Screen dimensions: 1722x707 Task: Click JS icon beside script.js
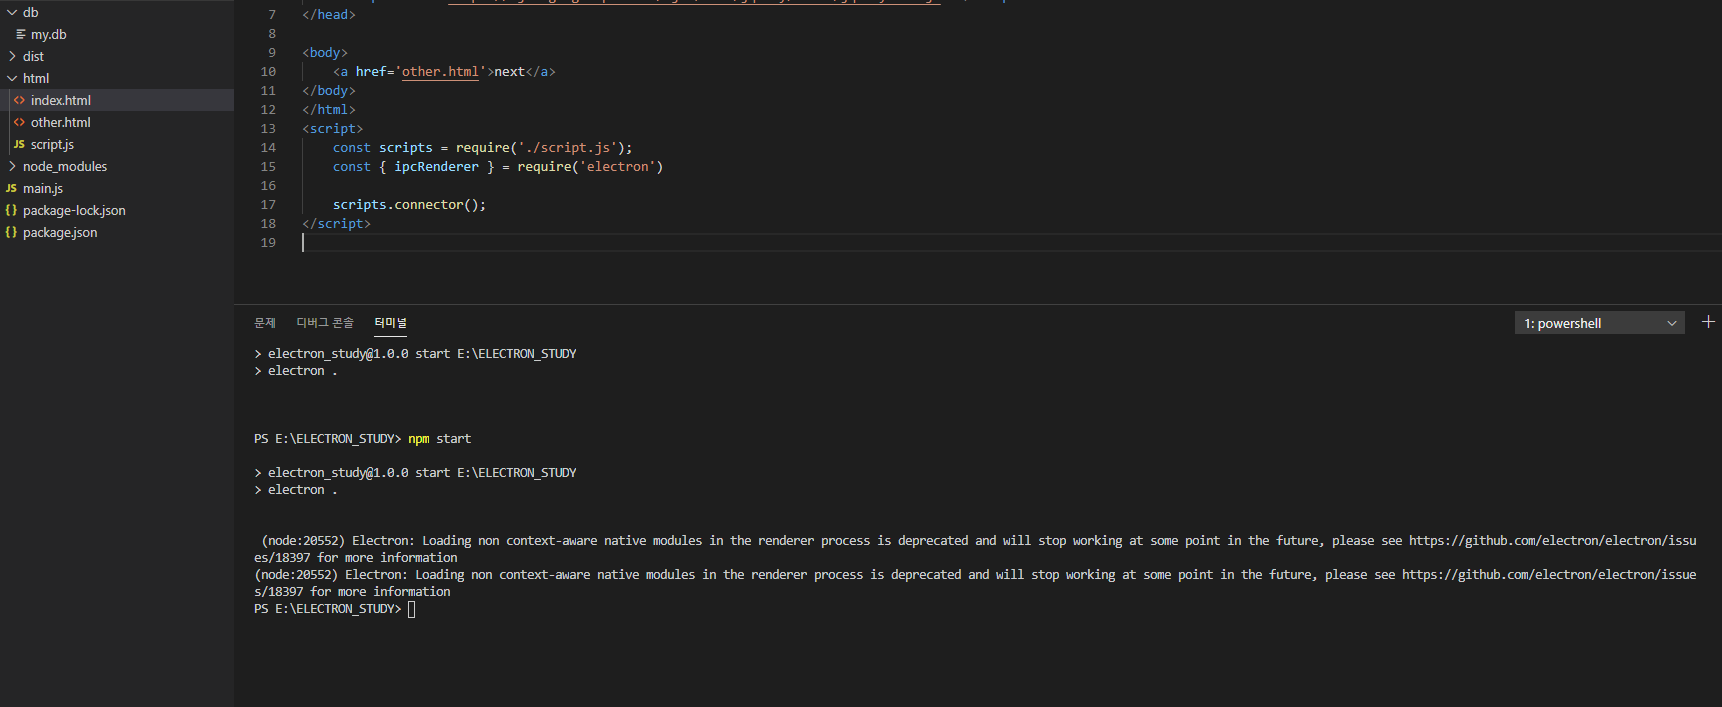point(19,144)
